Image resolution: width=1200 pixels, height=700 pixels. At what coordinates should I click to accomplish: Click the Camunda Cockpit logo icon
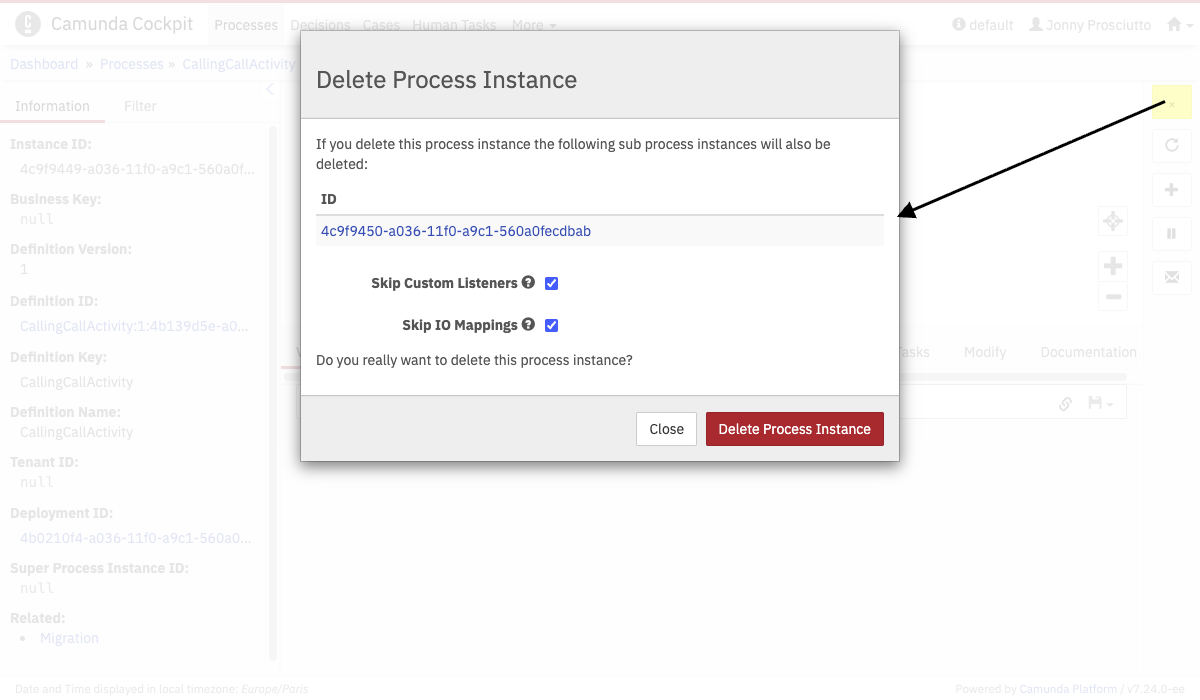pyautogui.click(x=28, y=24)
